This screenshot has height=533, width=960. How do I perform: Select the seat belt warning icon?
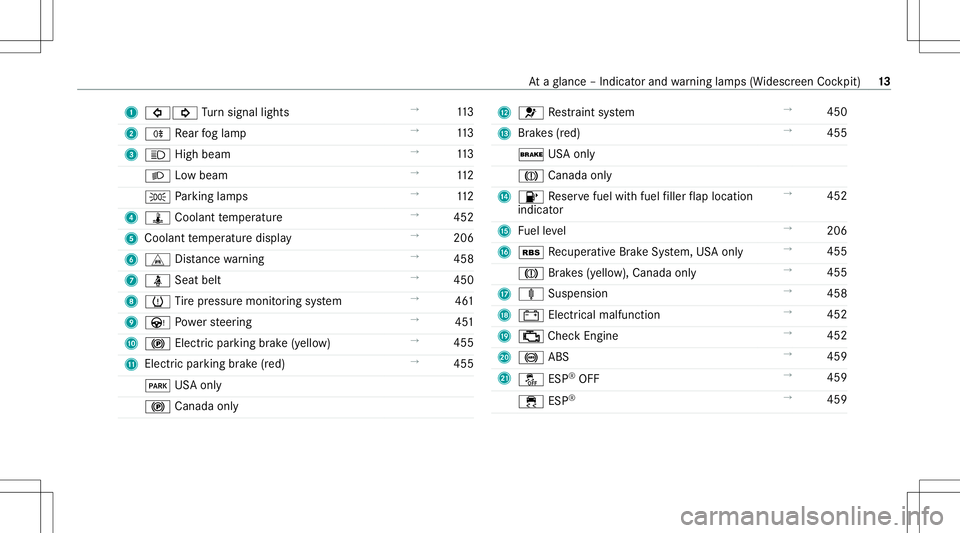click(x=157, y=281)
